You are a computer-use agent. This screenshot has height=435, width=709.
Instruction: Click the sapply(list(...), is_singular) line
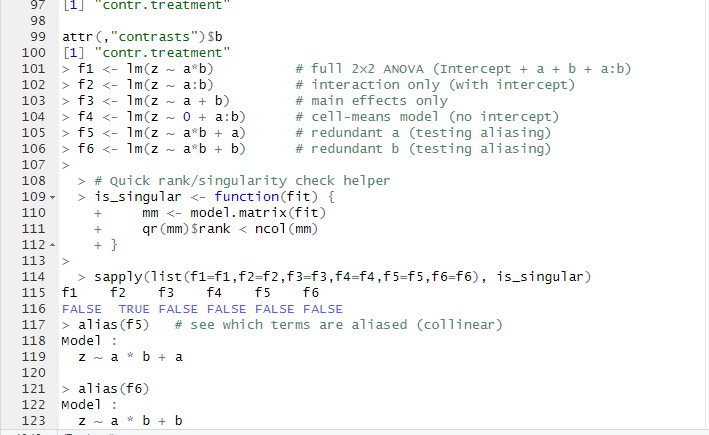tap(342, 276)
